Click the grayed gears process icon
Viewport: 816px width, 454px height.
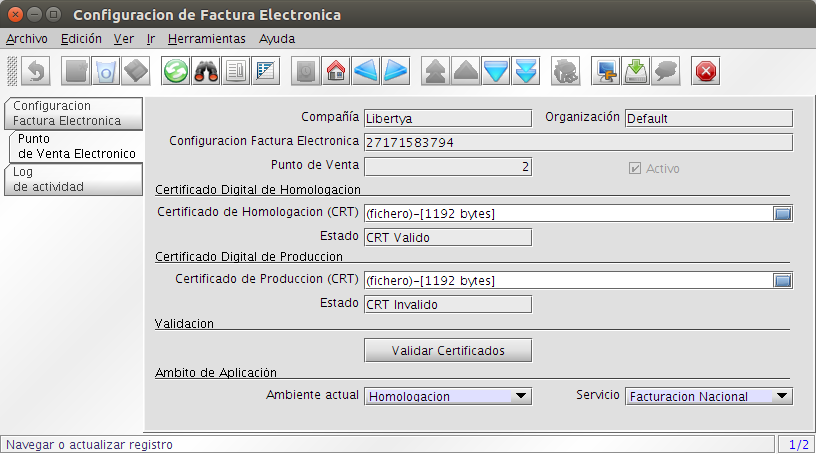click(566, 71)
